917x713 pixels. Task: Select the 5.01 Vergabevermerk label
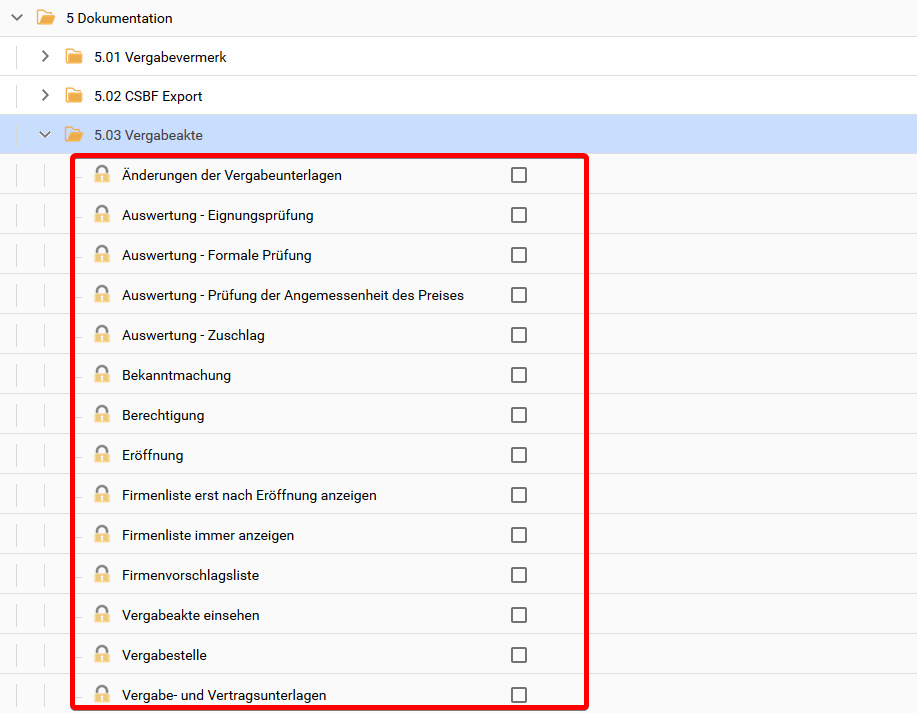coord(160,57)
